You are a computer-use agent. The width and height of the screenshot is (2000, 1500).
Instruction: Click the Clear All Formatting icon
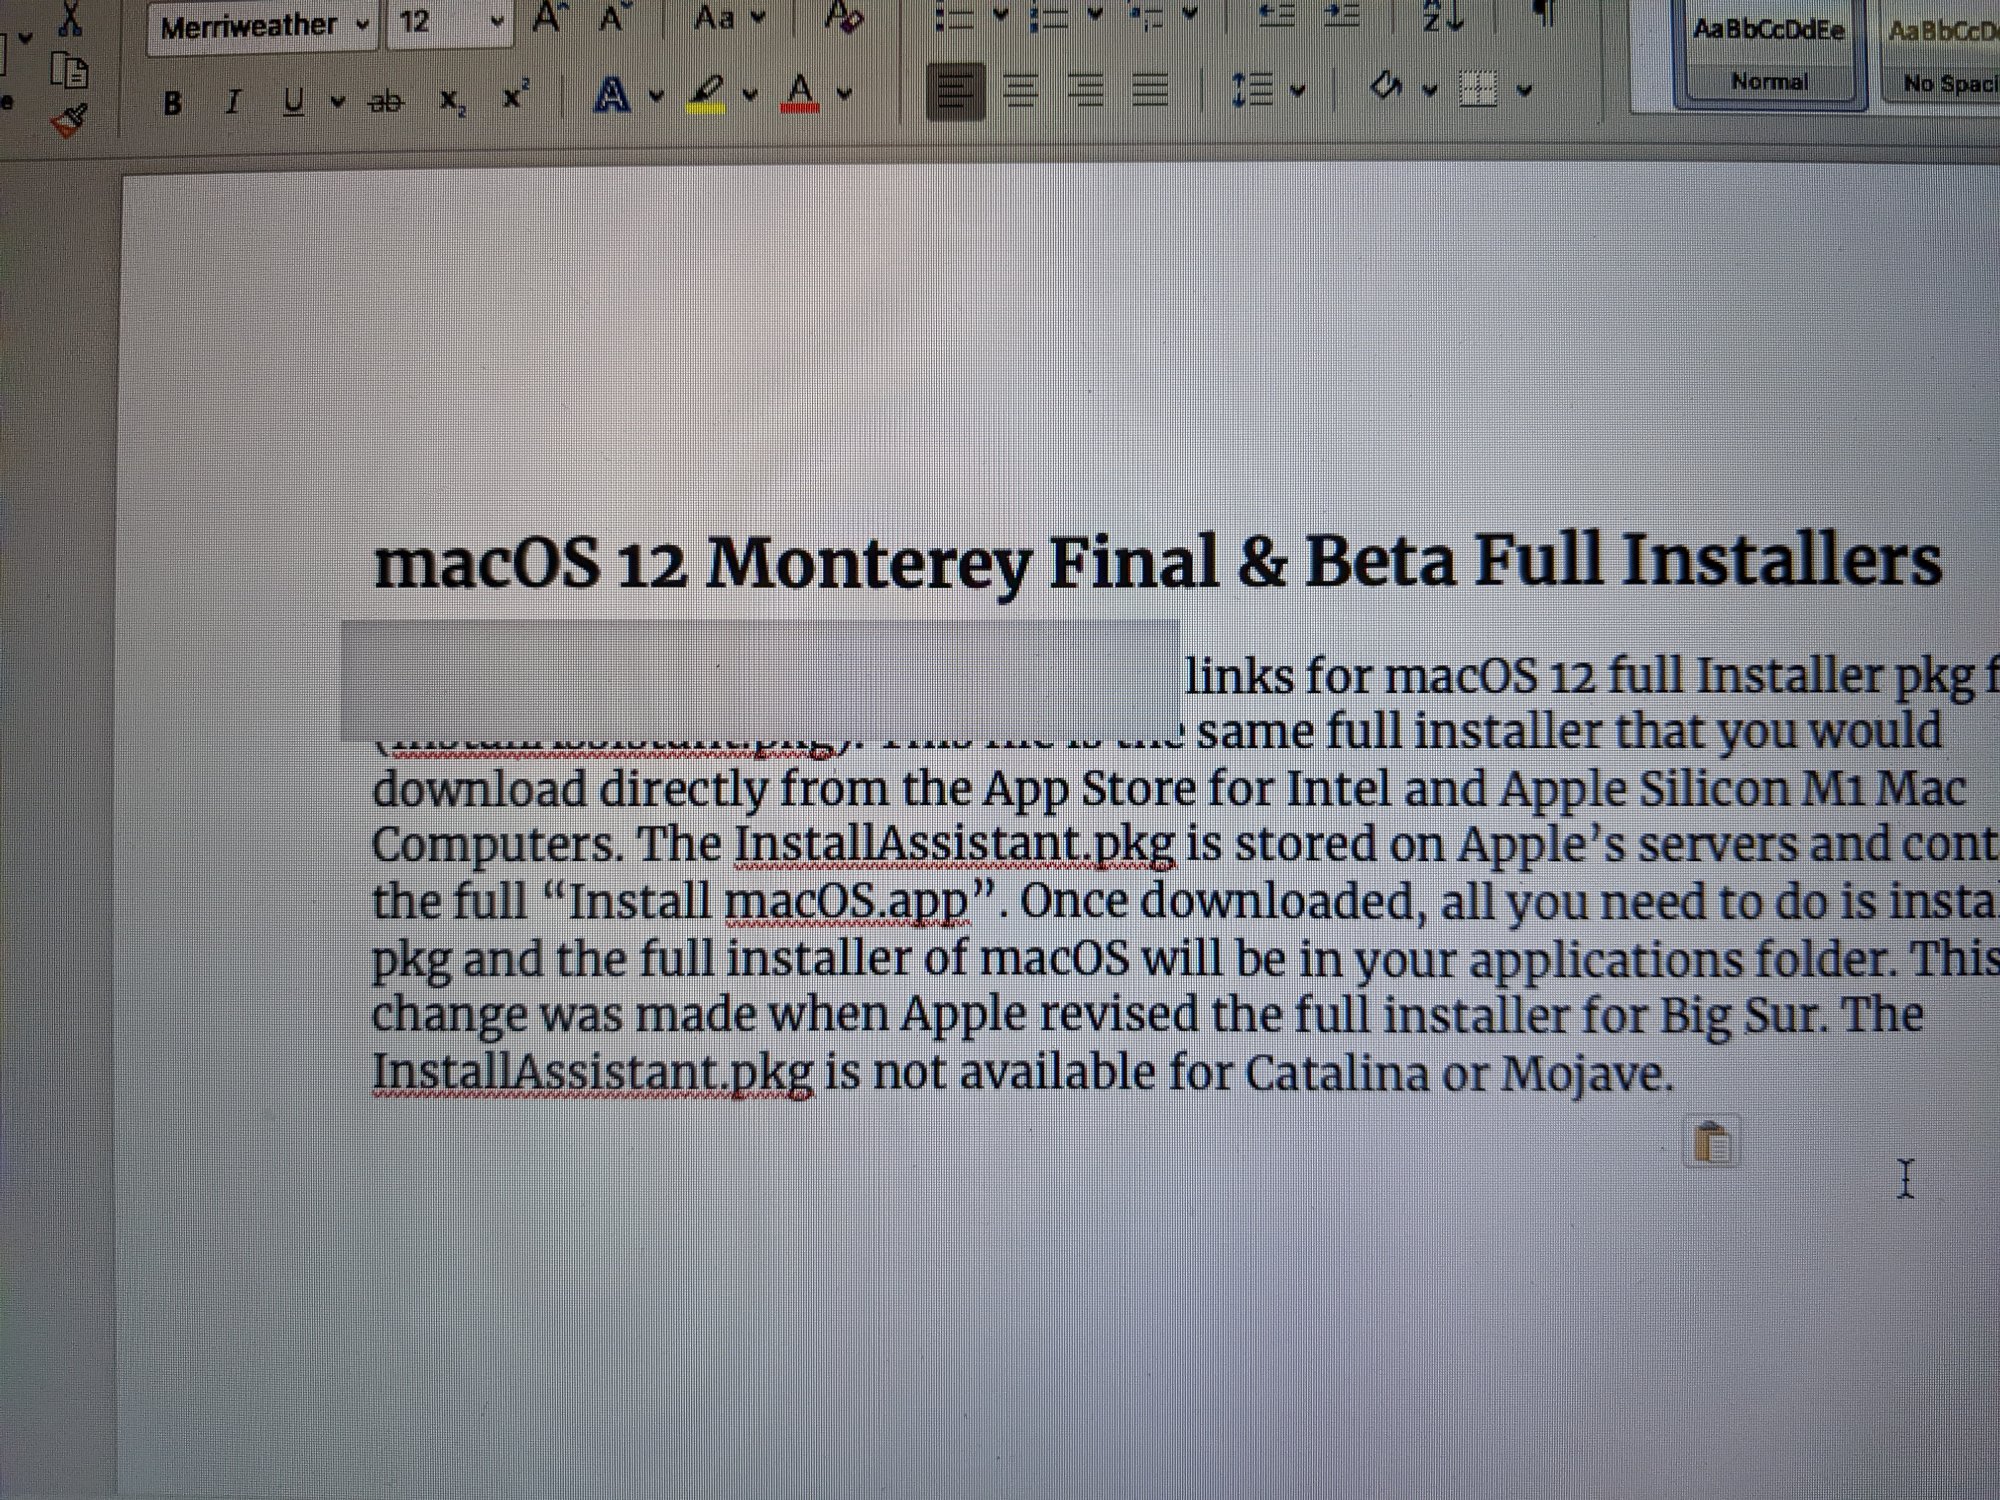(x=844, y=18)
